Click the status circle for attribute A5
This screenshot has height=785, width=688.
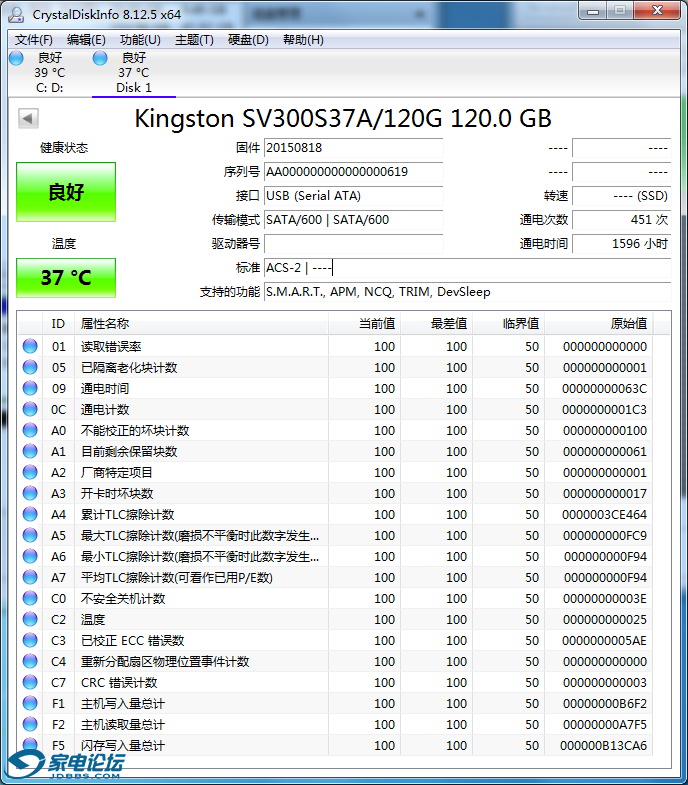coord(30,535)
